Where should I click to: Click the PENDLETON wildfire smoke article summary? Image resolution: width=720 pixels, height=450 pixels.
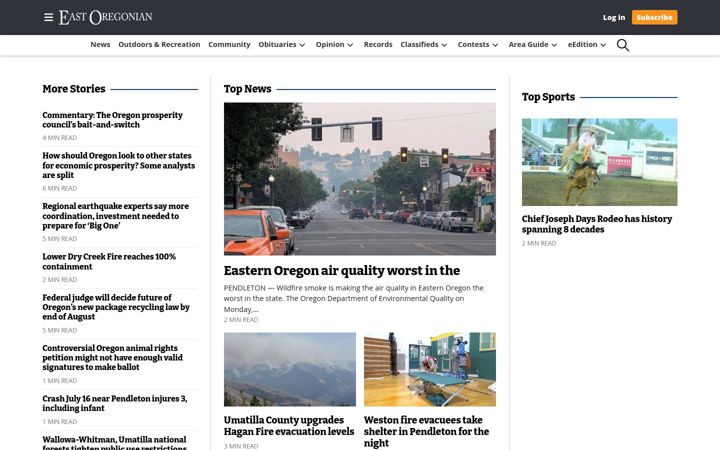[354, 298]
